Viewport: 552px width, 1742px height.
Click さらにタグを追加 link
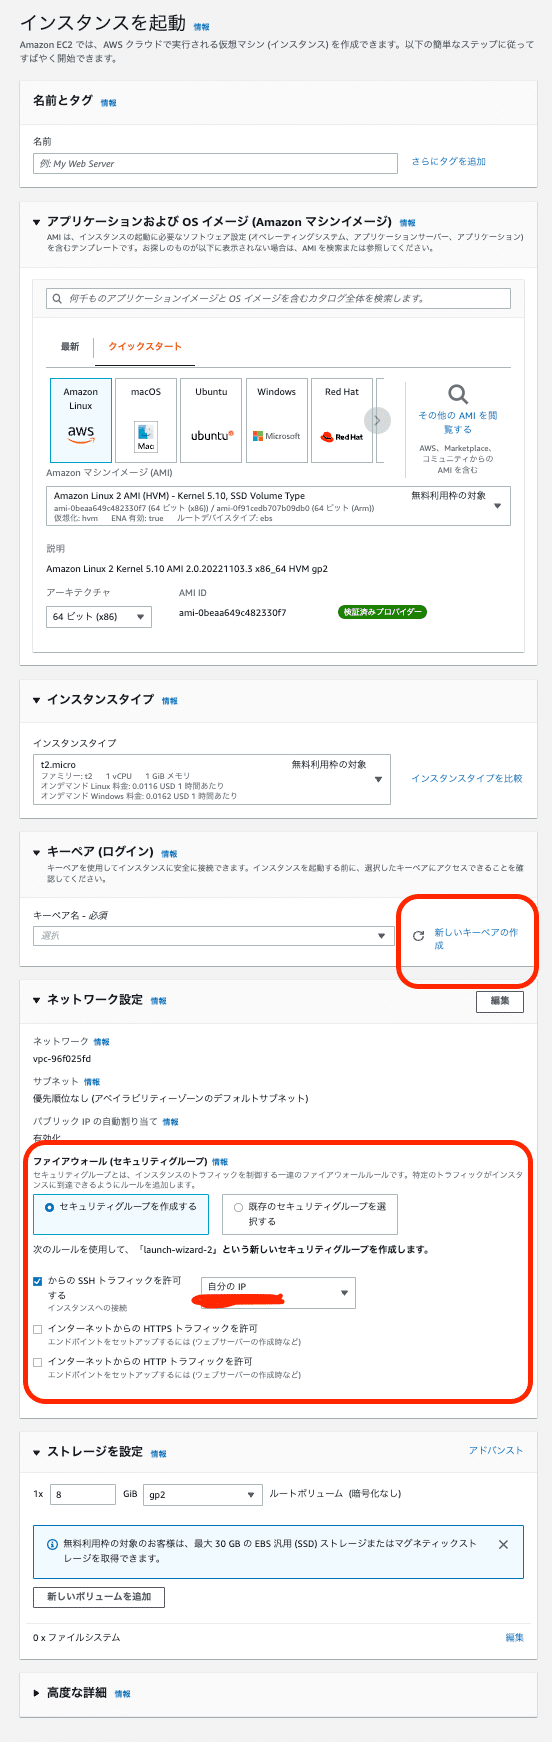tap(449, 161)
